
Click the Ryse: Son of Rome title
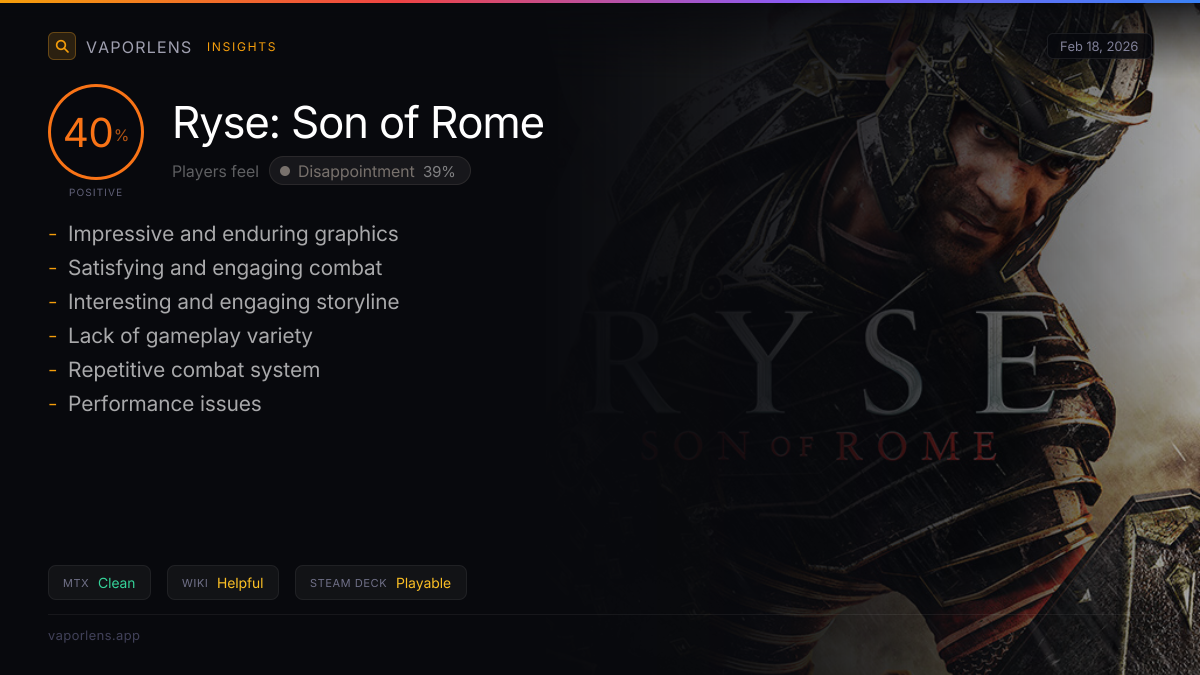click(358, 123)
